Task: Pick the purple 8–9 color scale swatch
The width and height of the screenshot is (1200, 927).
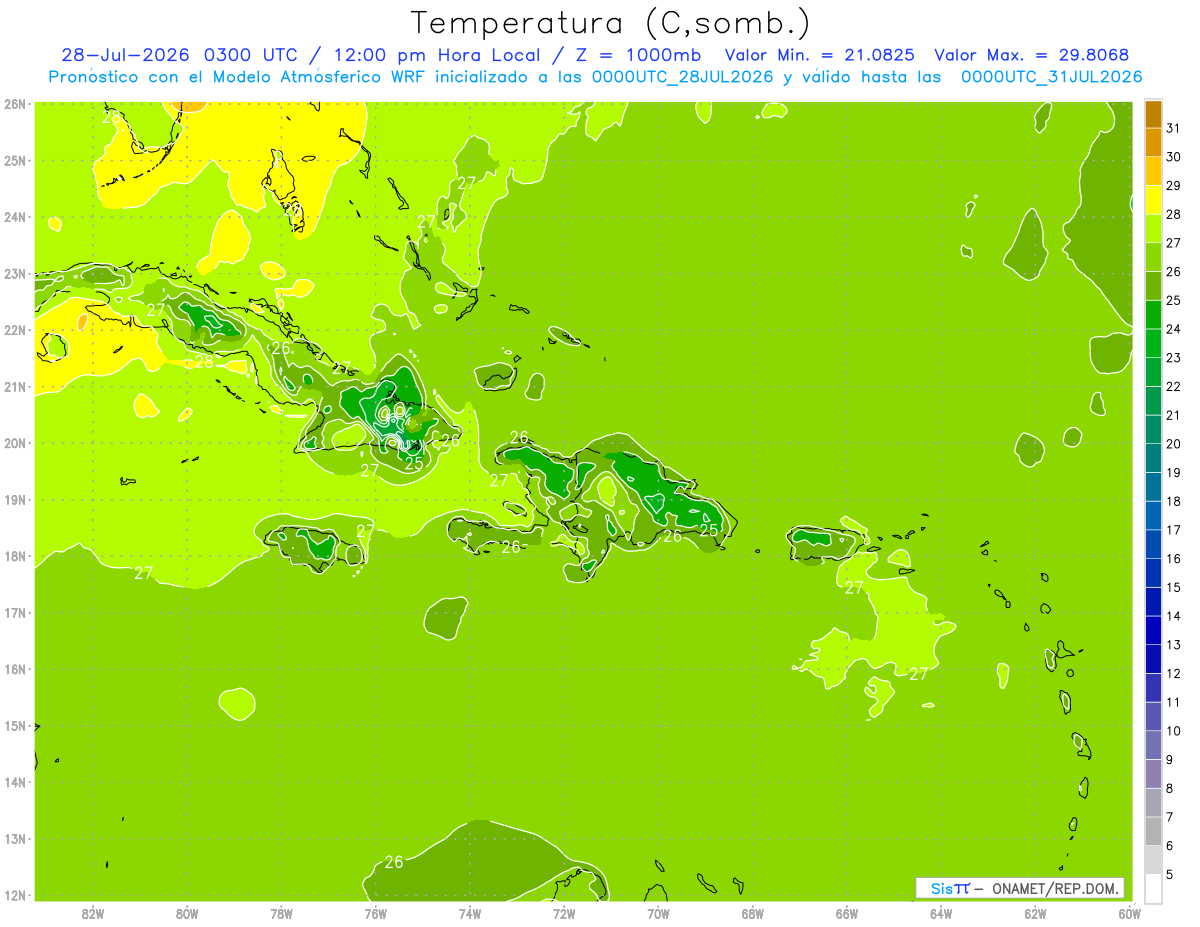Action: click(x=1153, y=774)
